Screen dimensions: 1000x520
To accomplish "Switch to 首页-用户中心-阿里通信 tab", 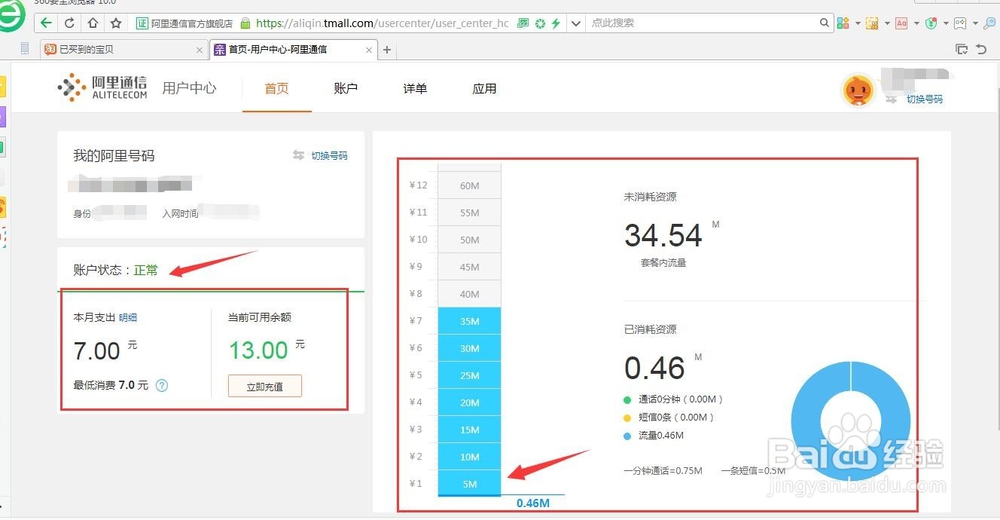I will 293,49.
